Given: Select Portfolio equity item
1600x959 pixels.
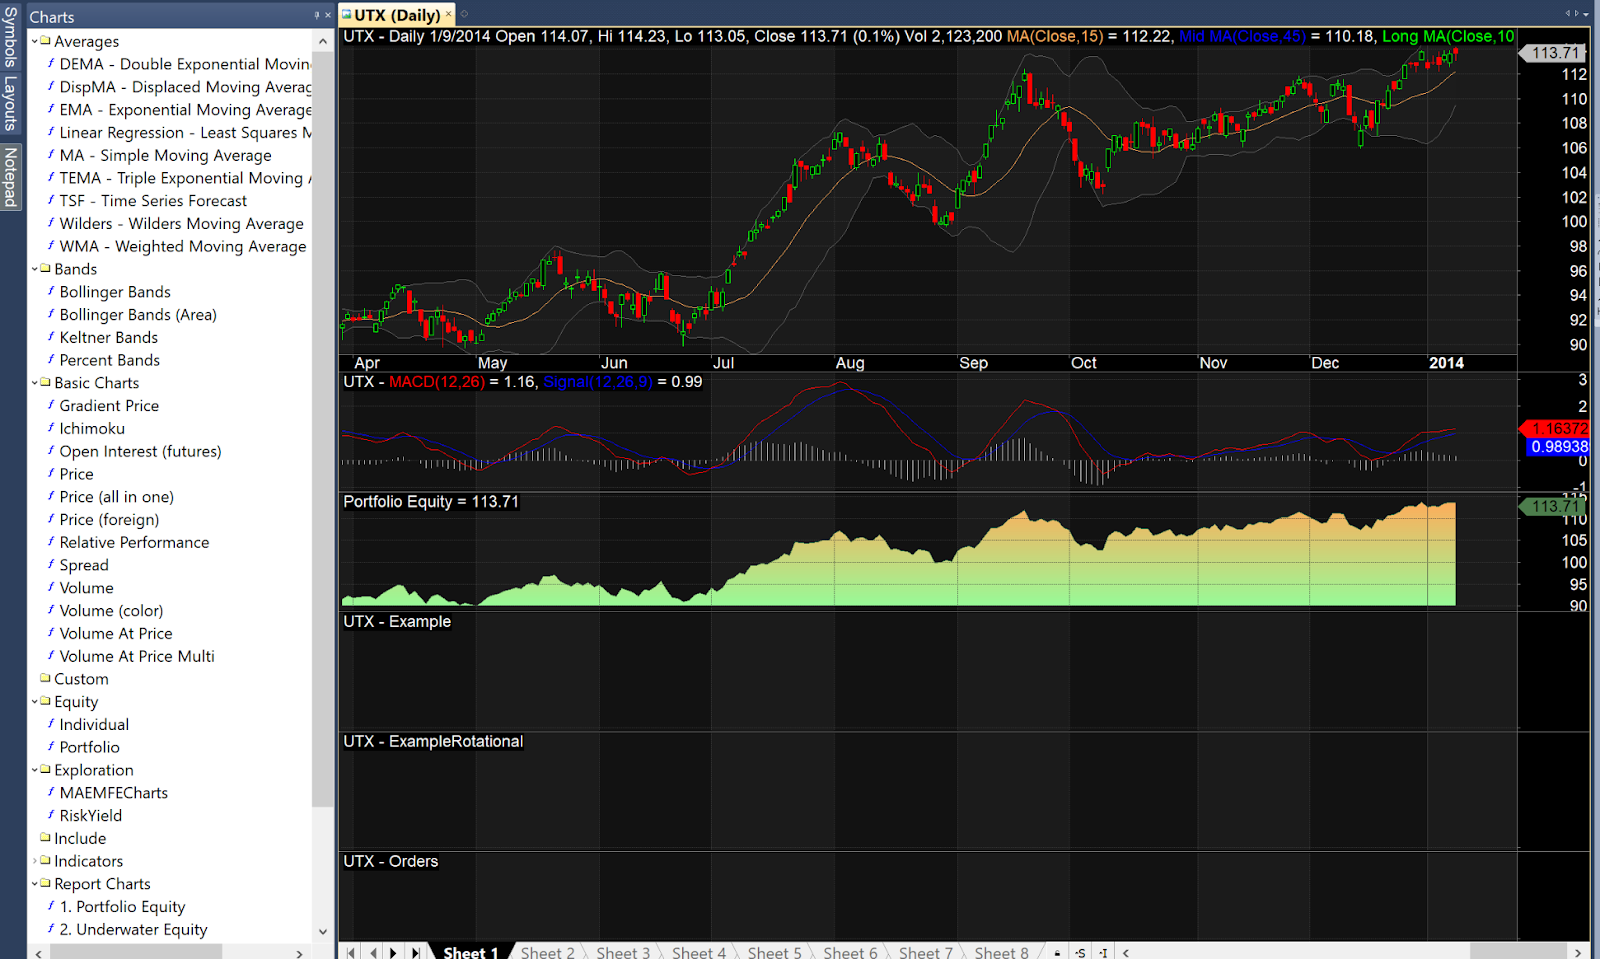Looking at the screenshot, I should point(89,747).
